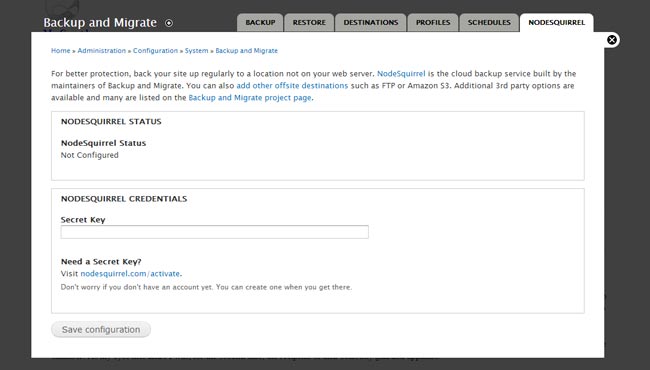Open the Restore tab

[x=309, y=22]
